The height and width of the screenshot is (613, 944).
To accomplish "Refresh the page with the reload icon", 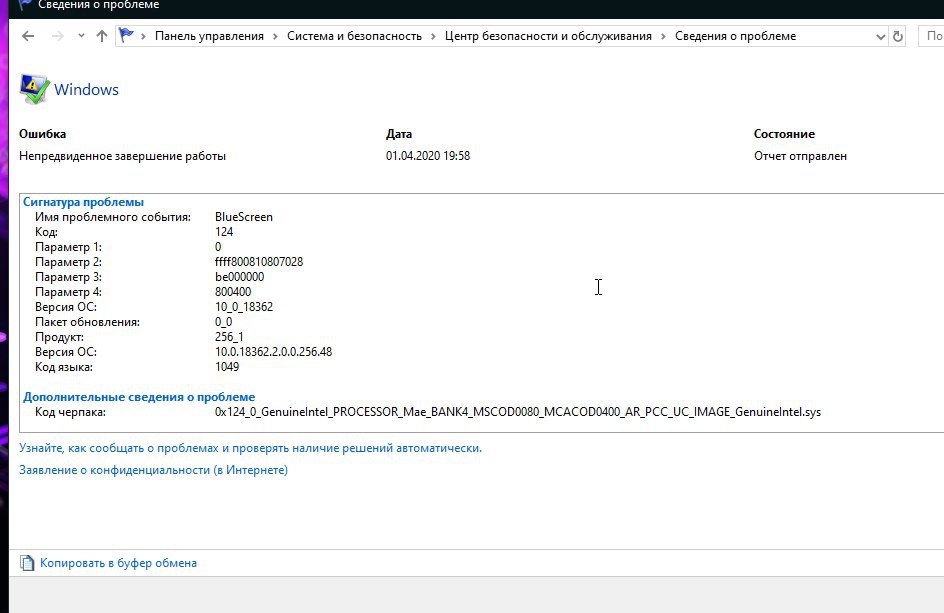I will (x=898, y=36).
